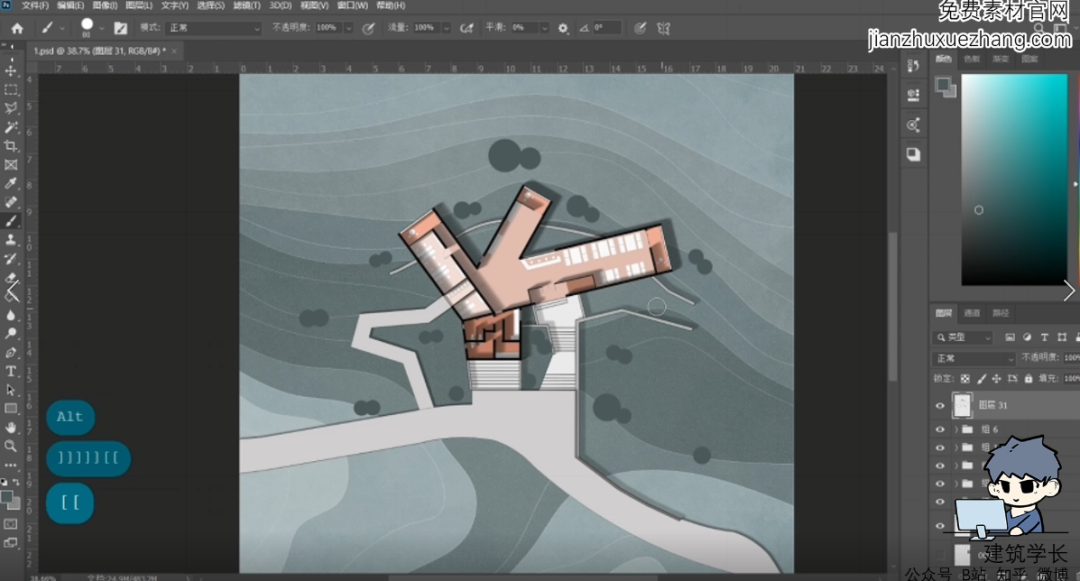Click the brush angle 0° input field
Viewport: 1080px width, 581px height.
pos(608,28)
